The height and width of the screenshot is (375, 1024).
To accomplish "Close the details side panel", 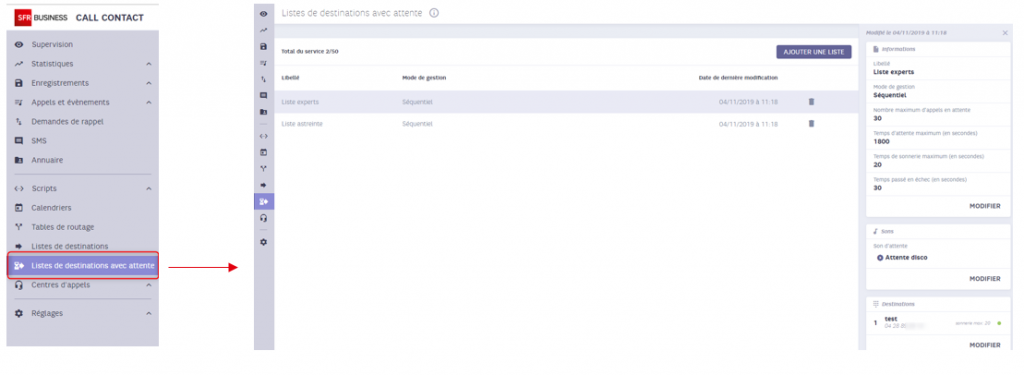I will click(x=1005, y=33).
